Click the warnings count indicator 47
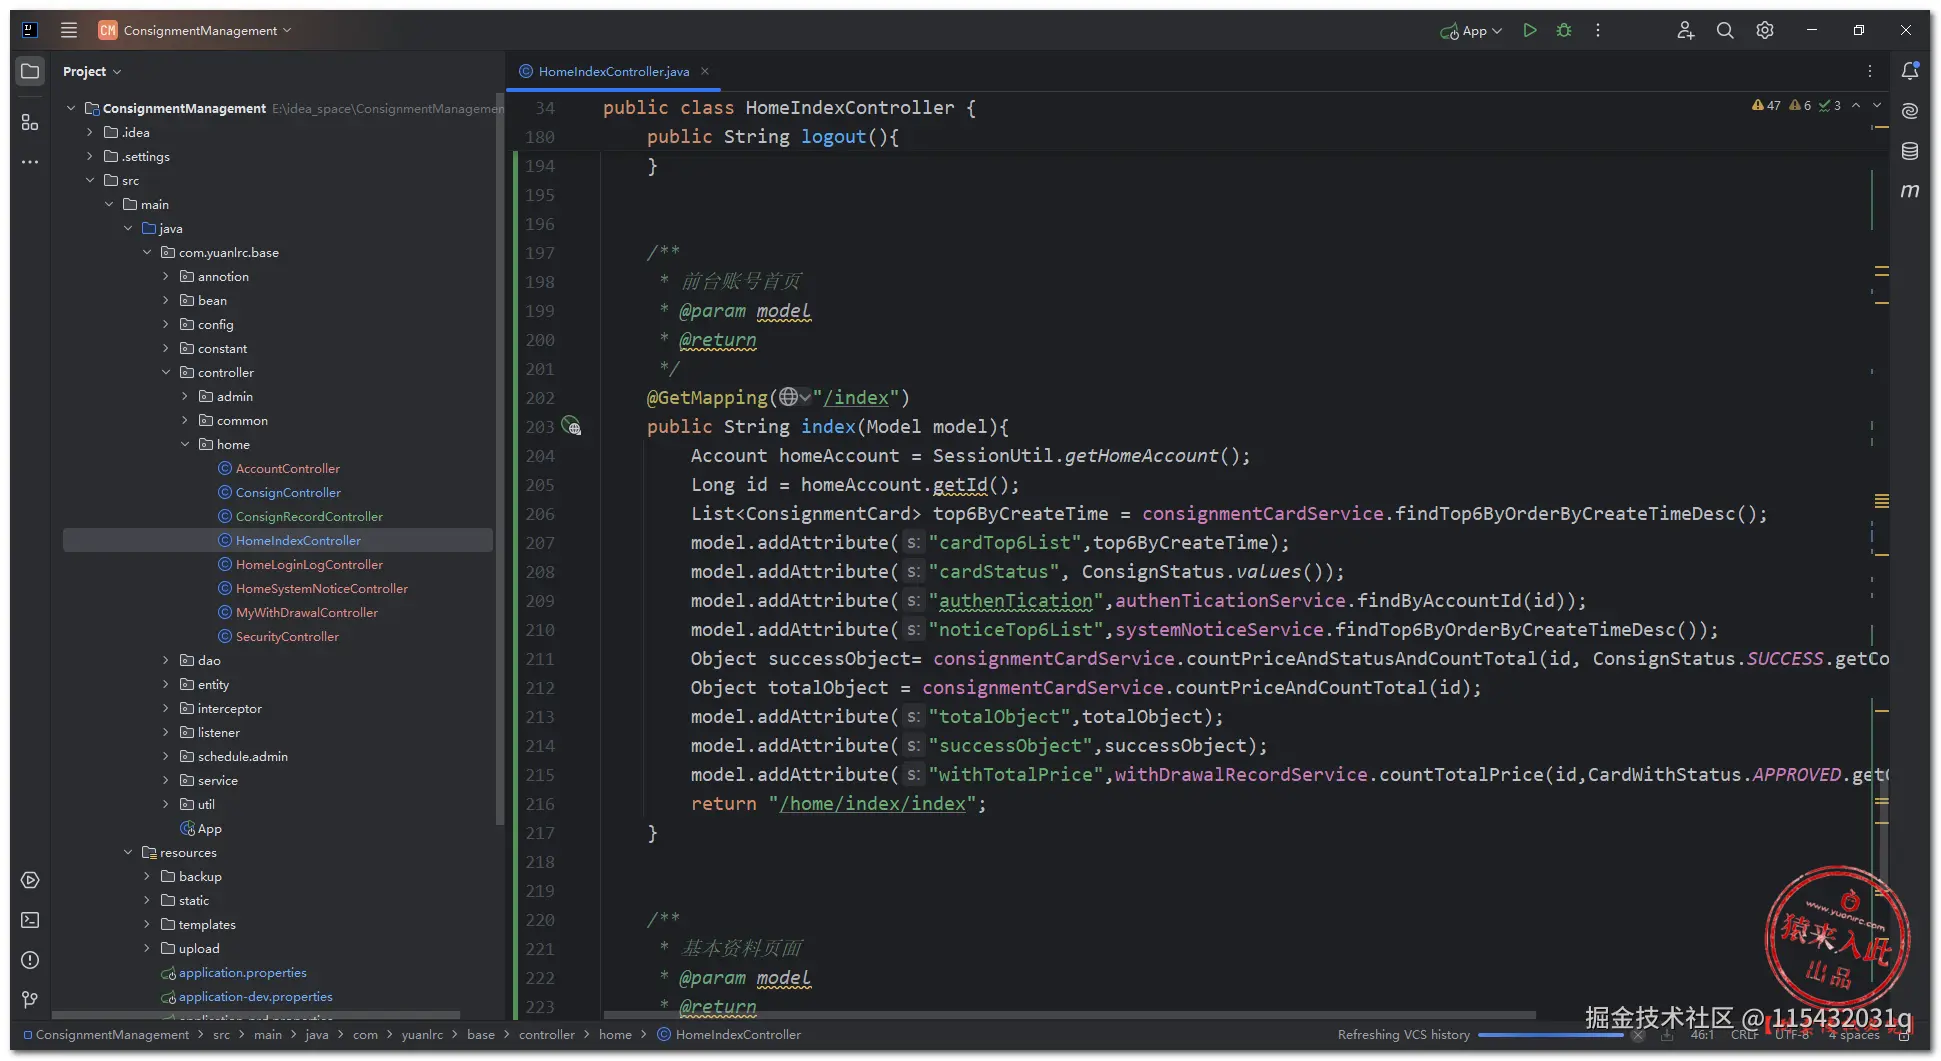Viewport: 1941px width, 1061px height. [1766, 105]
